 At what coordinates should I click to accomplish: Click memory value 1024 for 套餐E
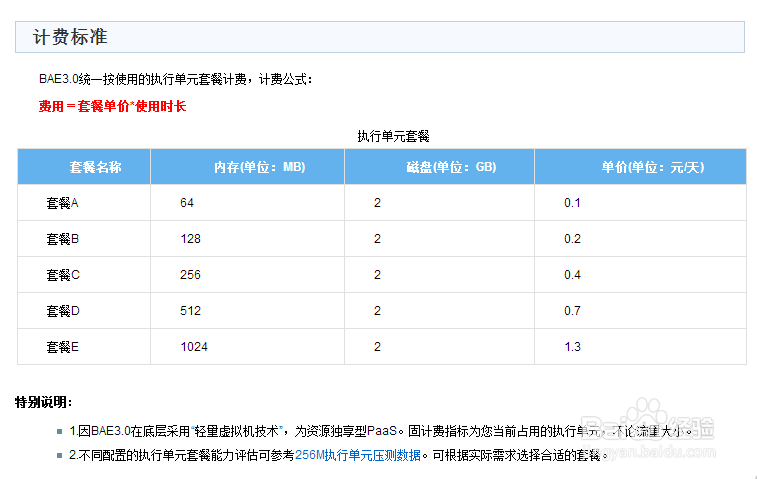pos(194,347)
